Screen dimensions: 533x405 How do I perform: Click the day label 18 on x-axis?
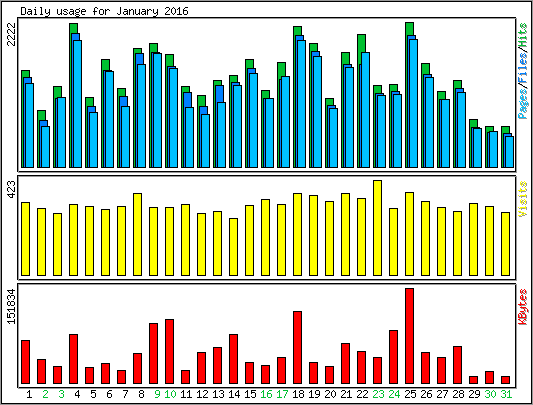(298, 394)
